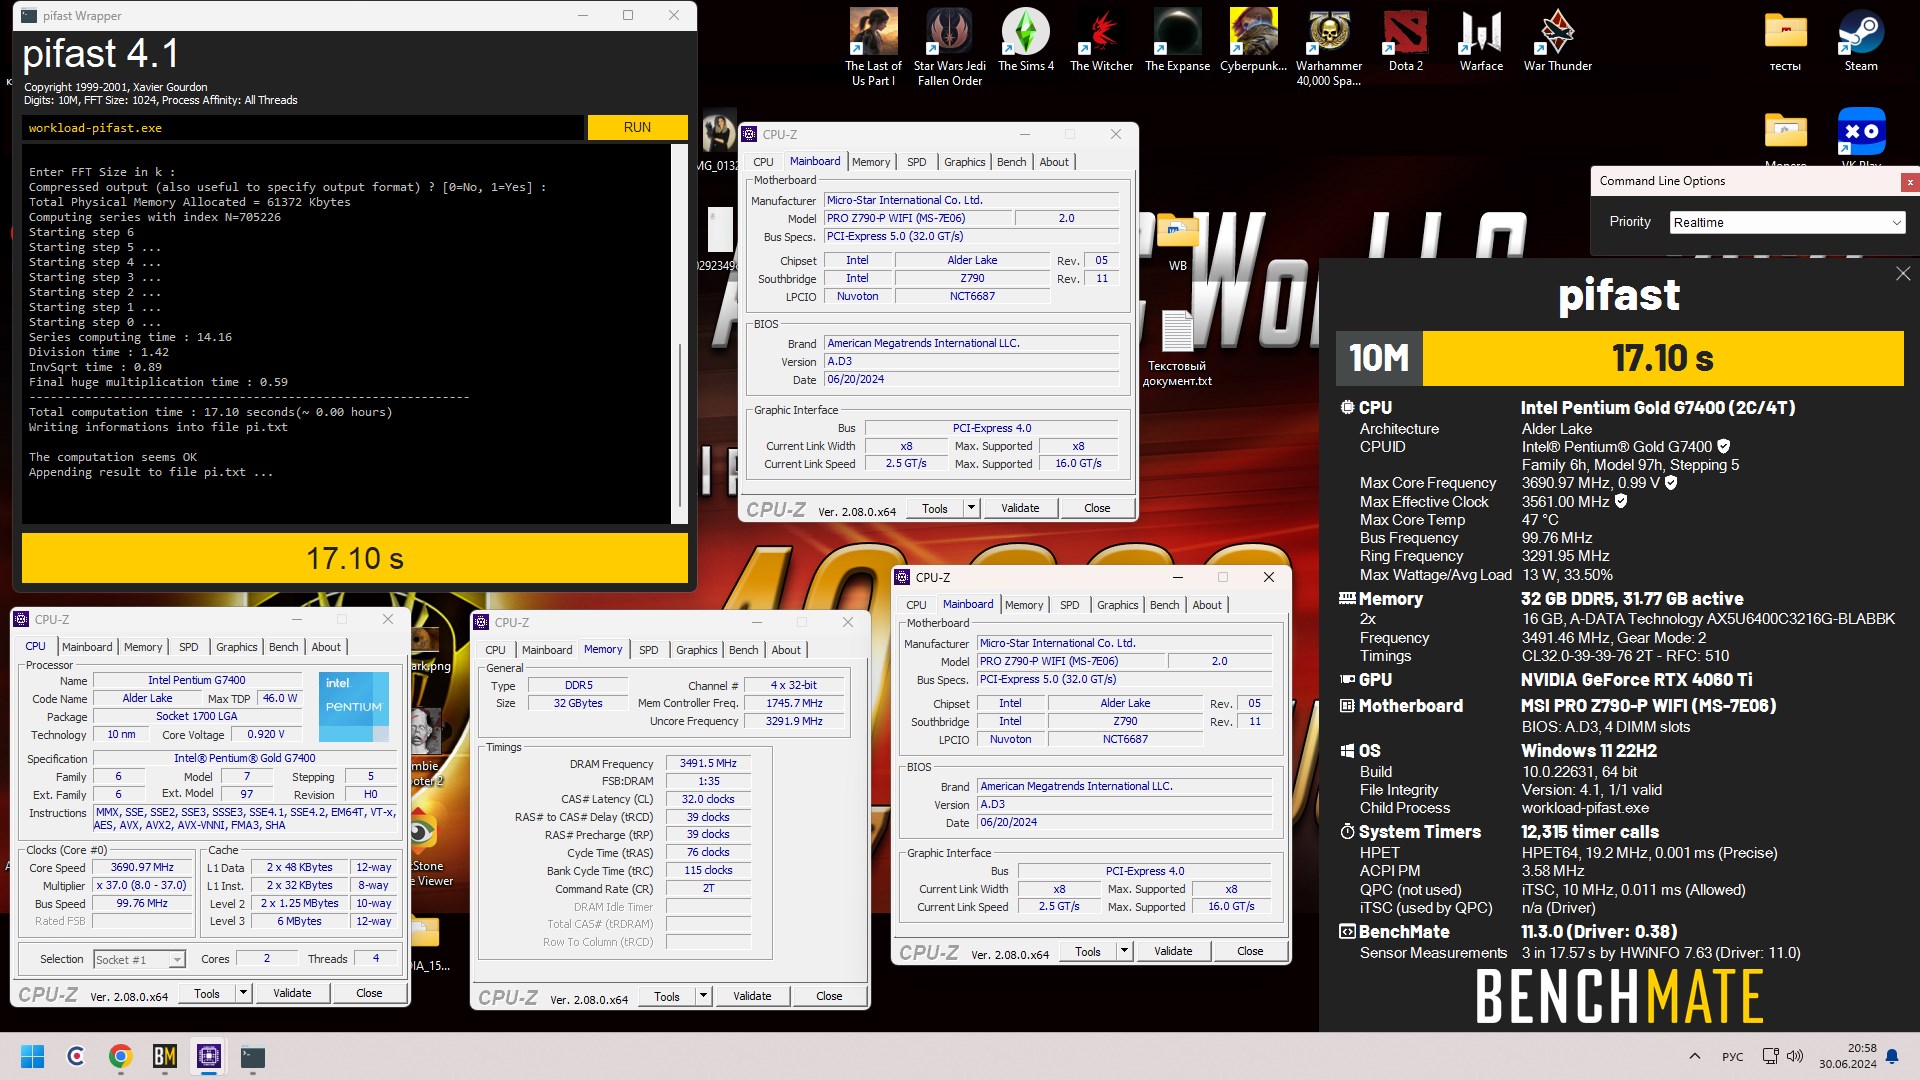Open Star Wars Jedi Fallen Order shortcut
Image resolution: width=1920 pixels, height=1080 pixels.
(x=949, y=46)
